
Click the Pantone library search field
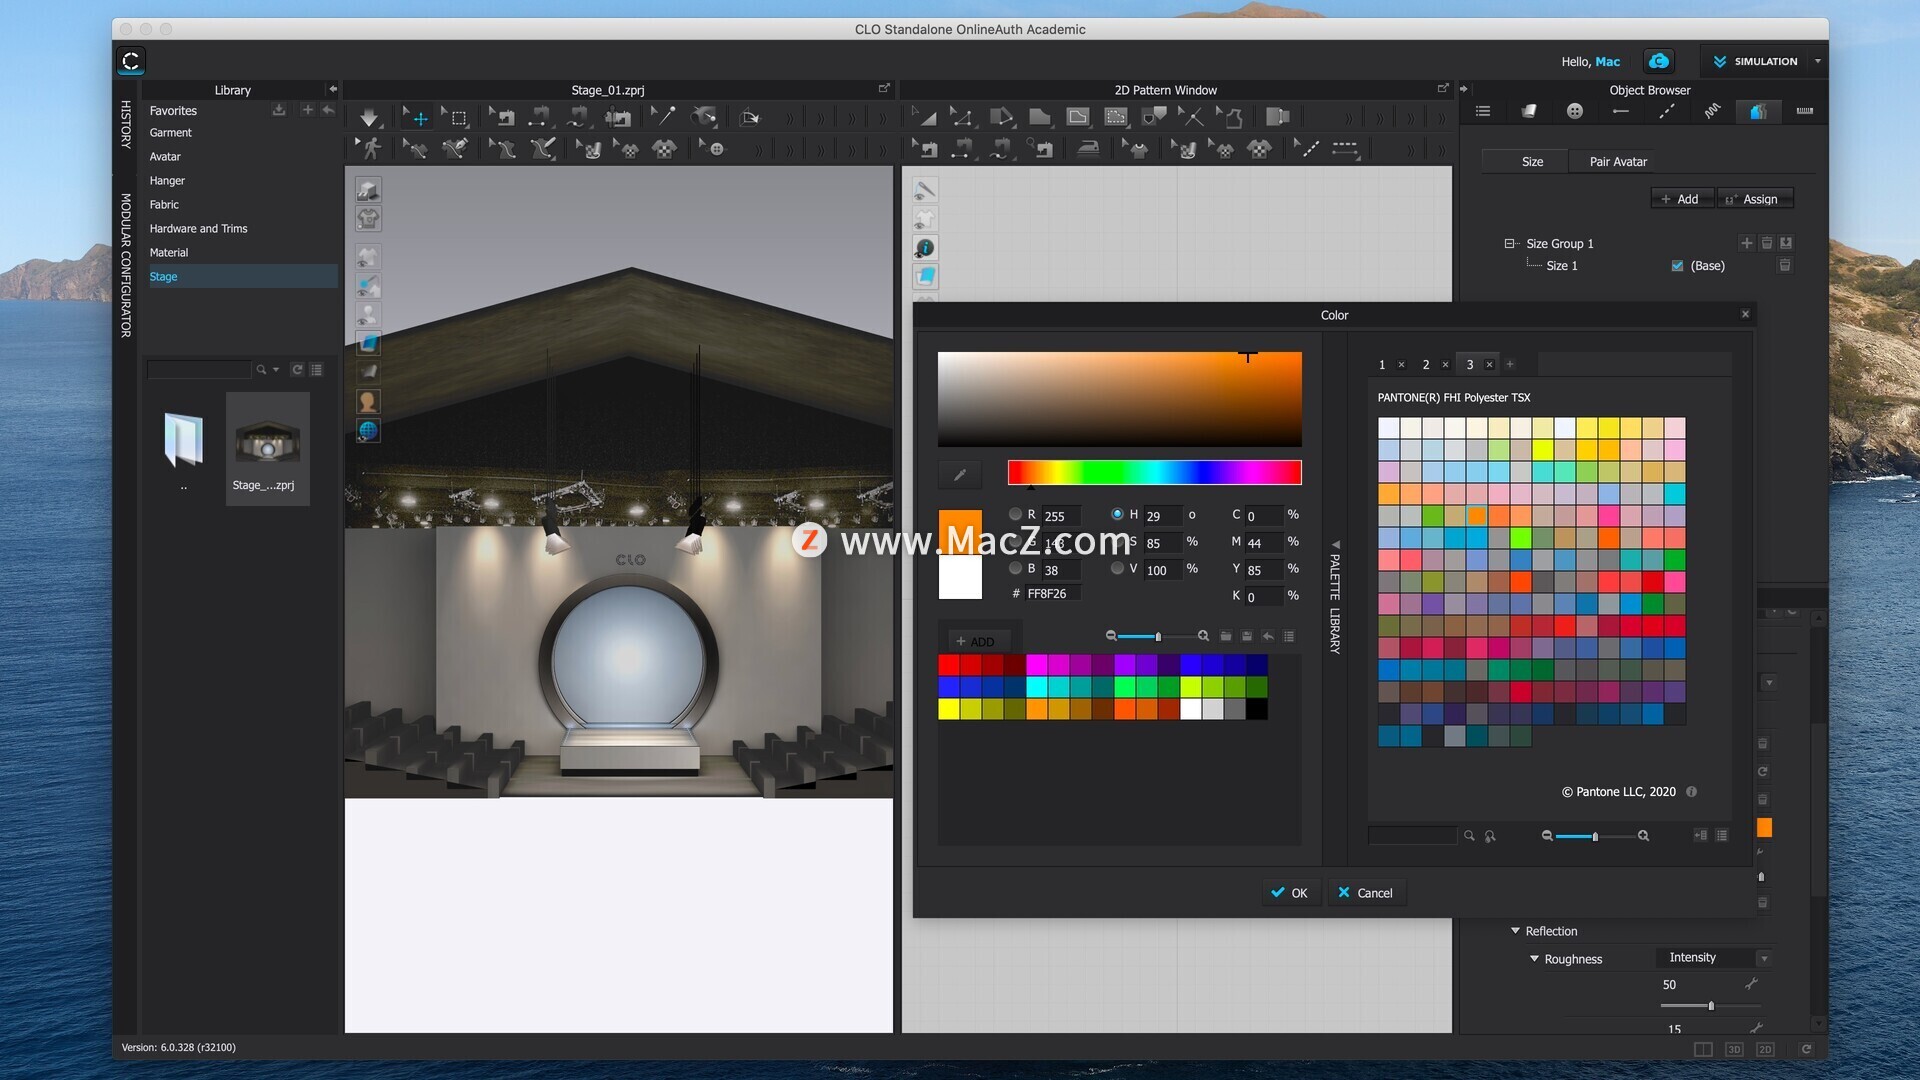[1412, 835]
